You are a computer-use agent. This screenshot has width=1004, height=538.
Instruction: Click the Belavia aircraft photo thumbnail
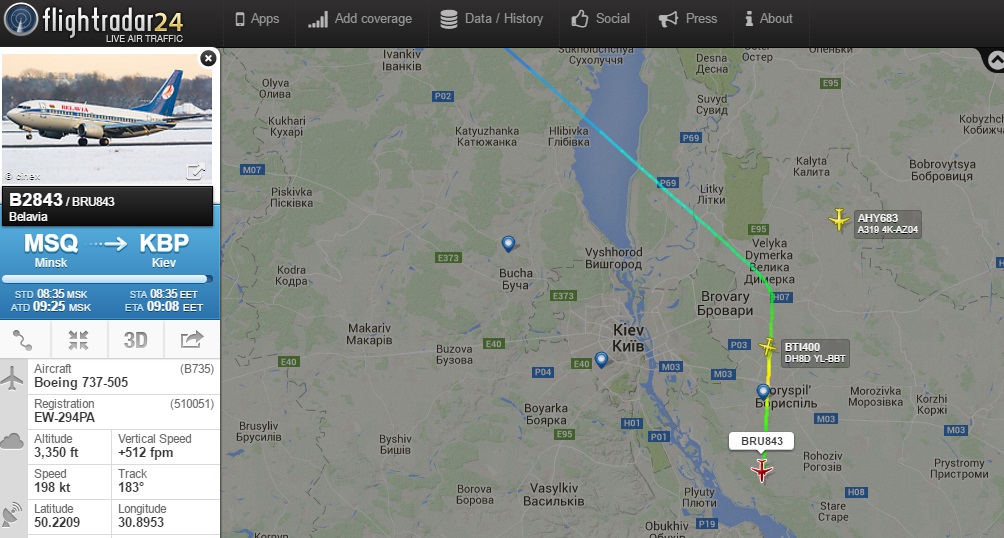pyautogui.click(x=108, y=119)
